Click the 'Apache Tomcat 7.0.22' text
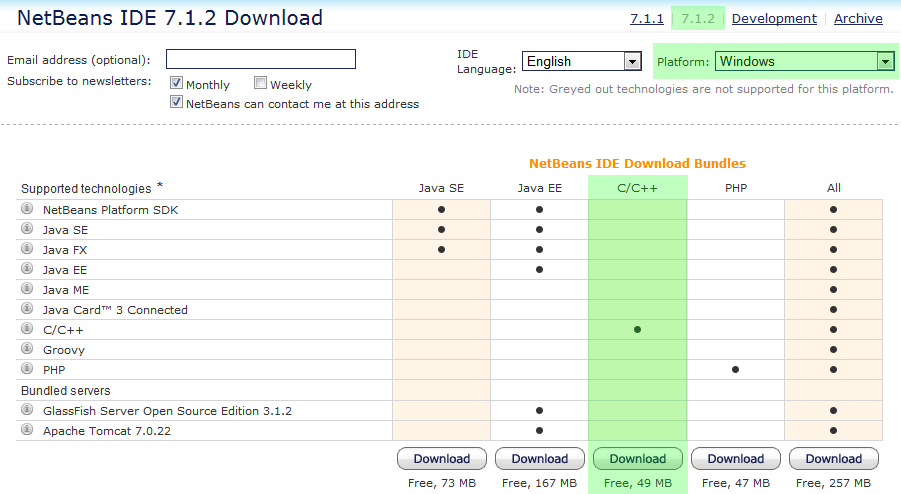901x494 pixels. pos(107,431)
